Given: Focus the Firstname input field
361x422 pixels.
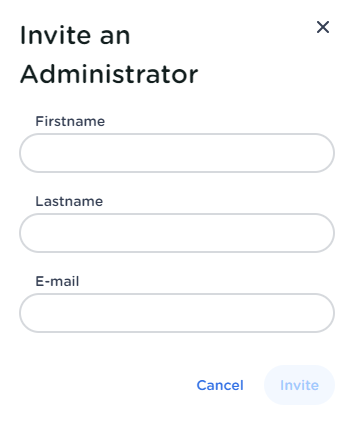Looking at the screenshot, I should (177, 153).
